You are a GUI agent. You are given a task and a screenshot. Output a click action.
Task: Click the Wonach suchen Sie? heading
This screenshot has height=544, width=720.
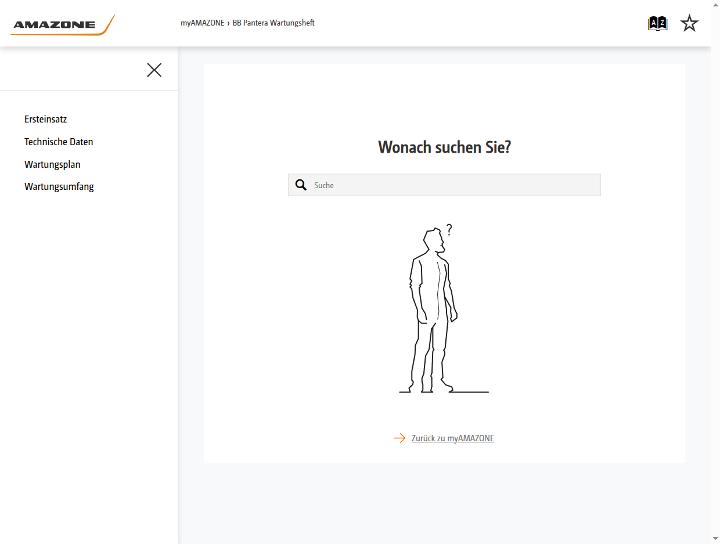click(x=444, y=147)
